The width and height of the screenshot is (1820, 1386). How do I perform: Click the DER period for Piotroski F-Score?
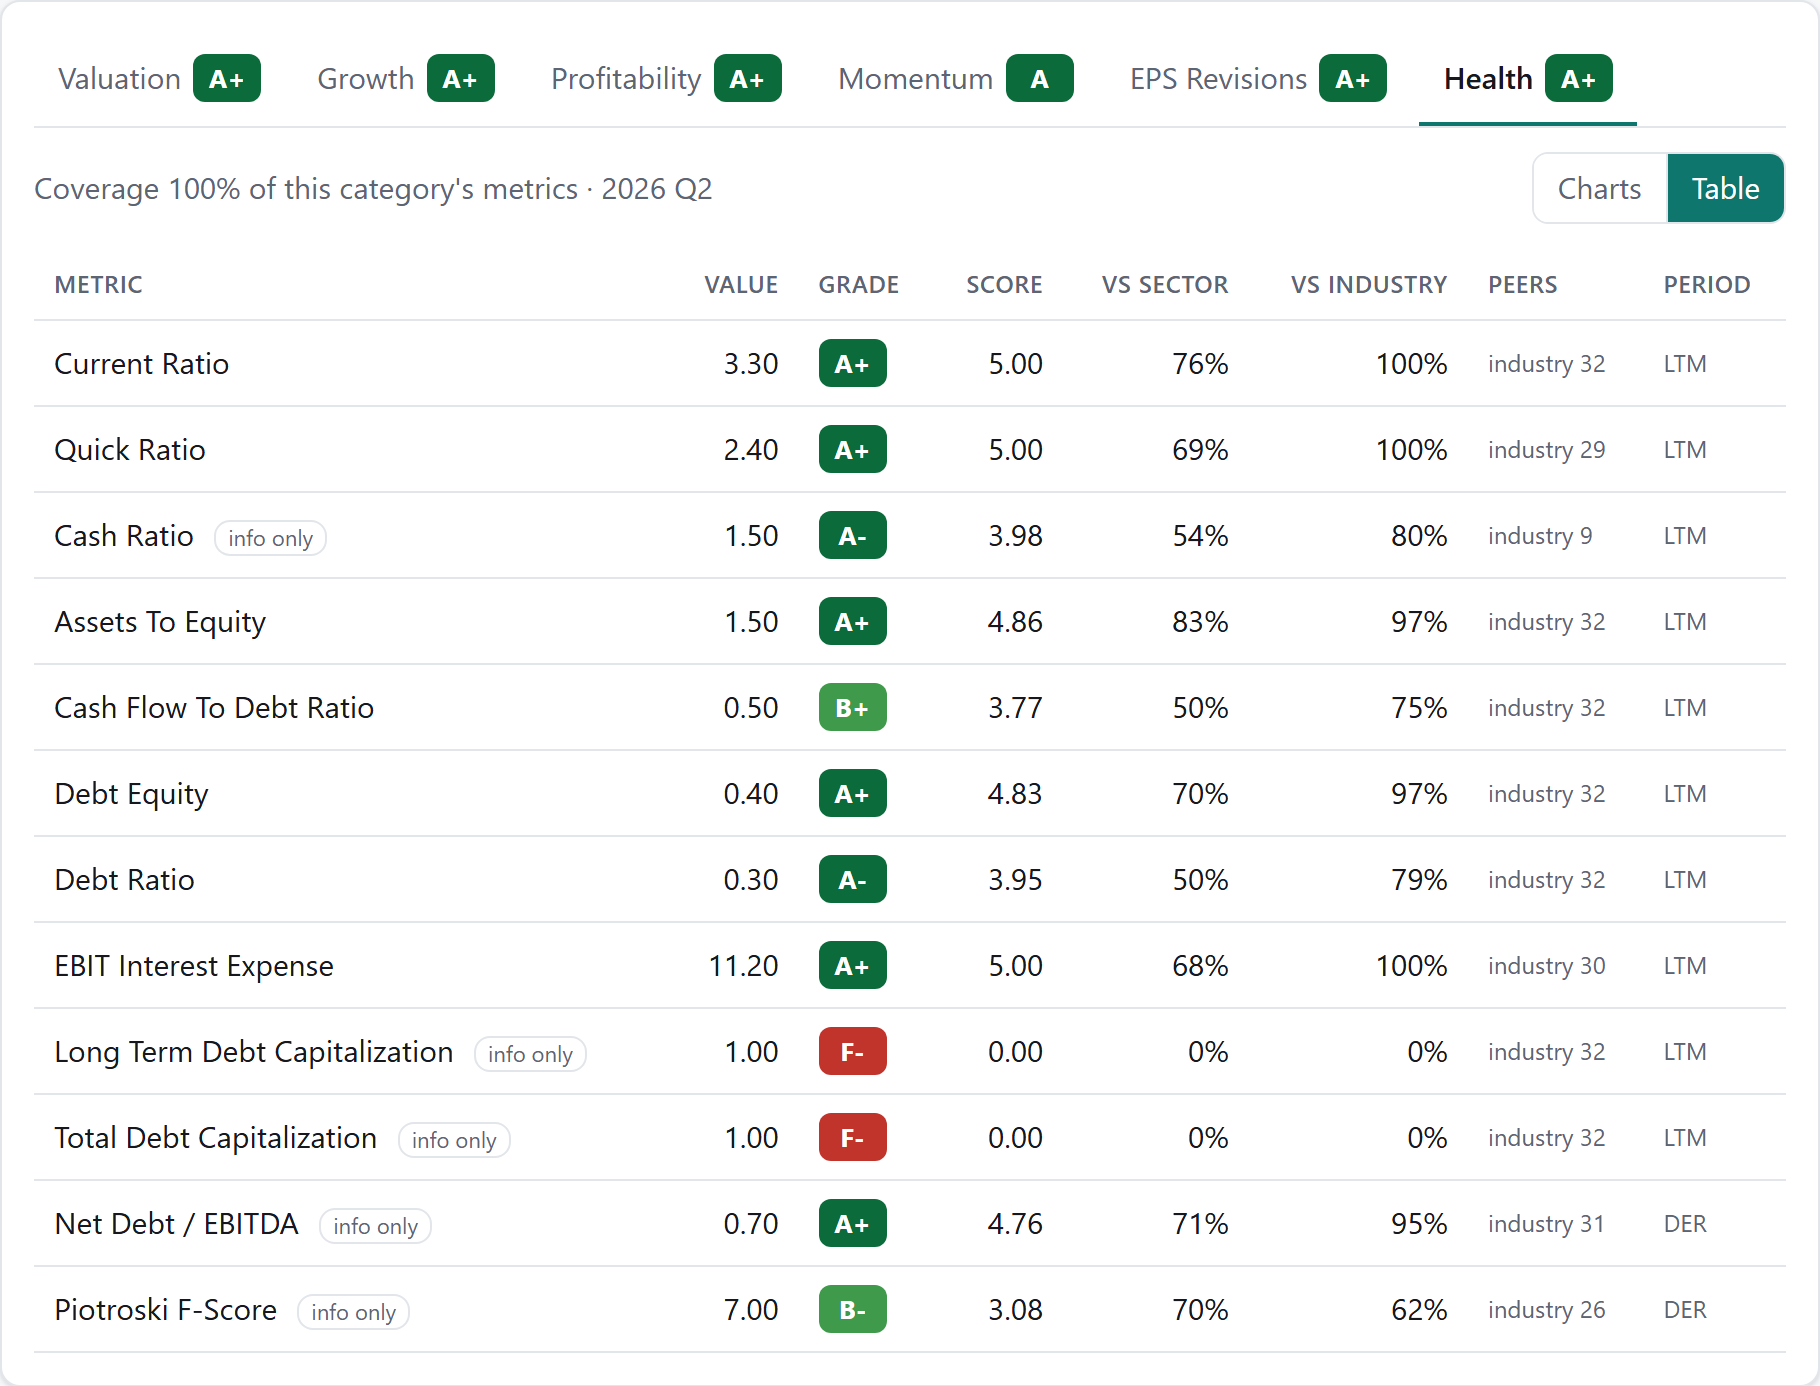pos(1685,1310)
